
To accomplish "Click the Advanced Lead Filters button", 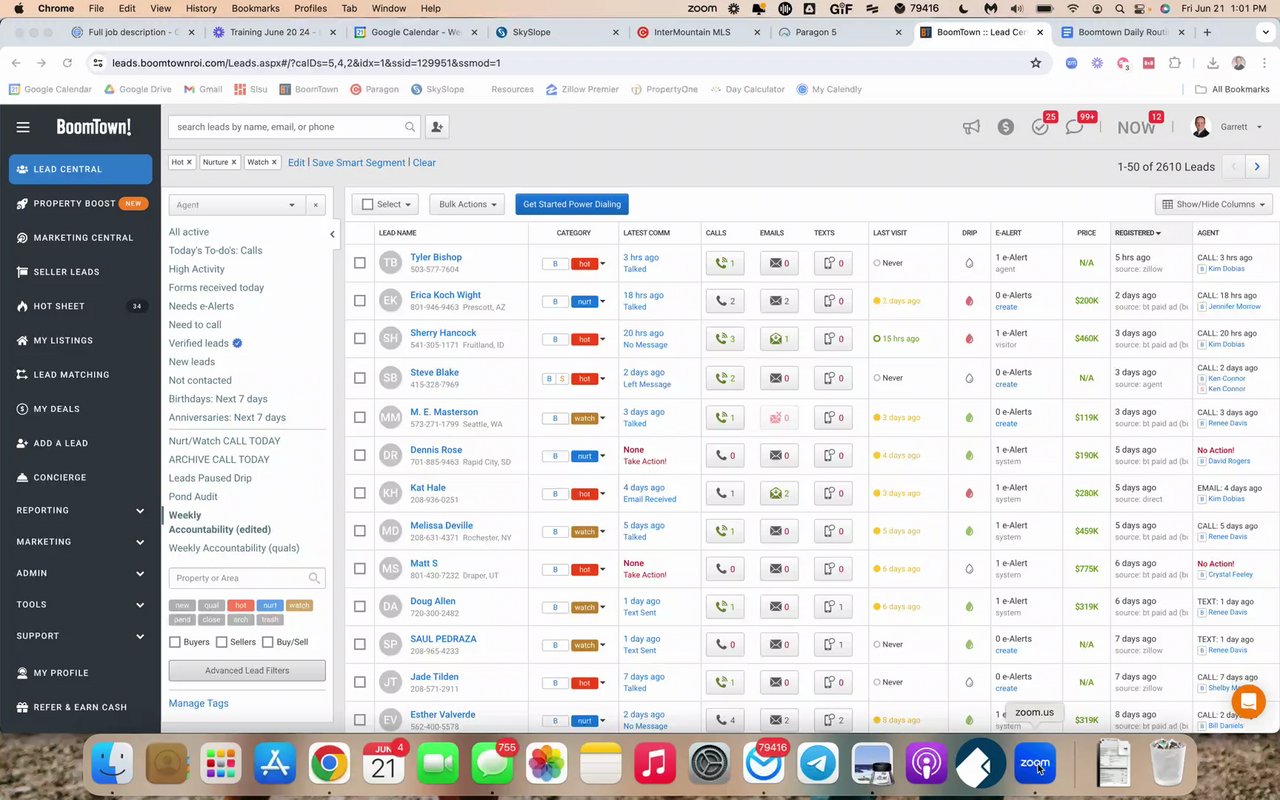I will 247,671.
